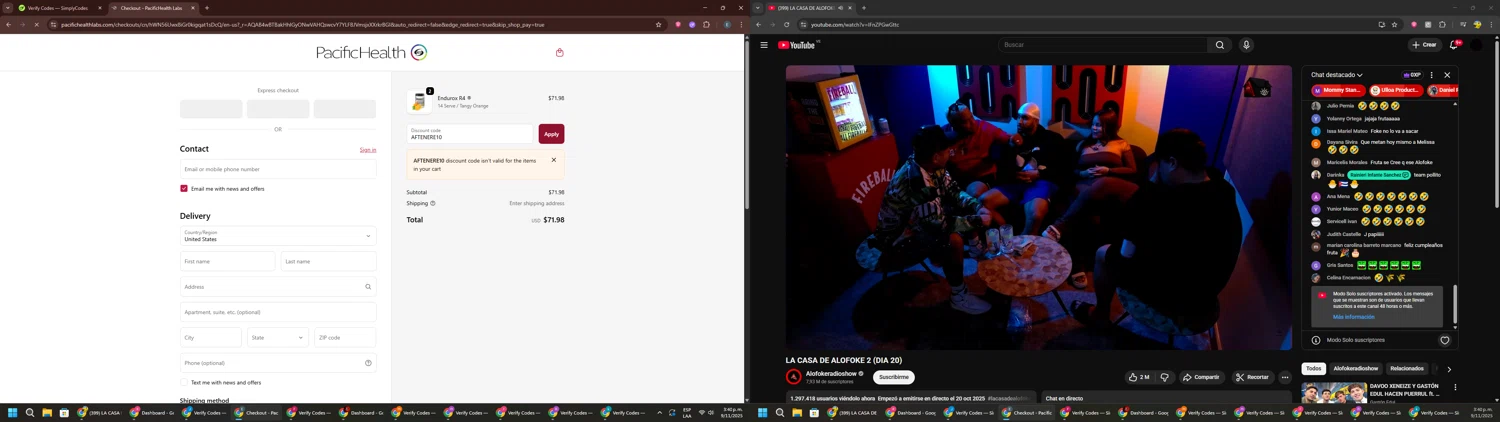Open options for DAVOO XENEIZE video
The height and width of the screenshot is (422, 1500).
coord(1455,387)
